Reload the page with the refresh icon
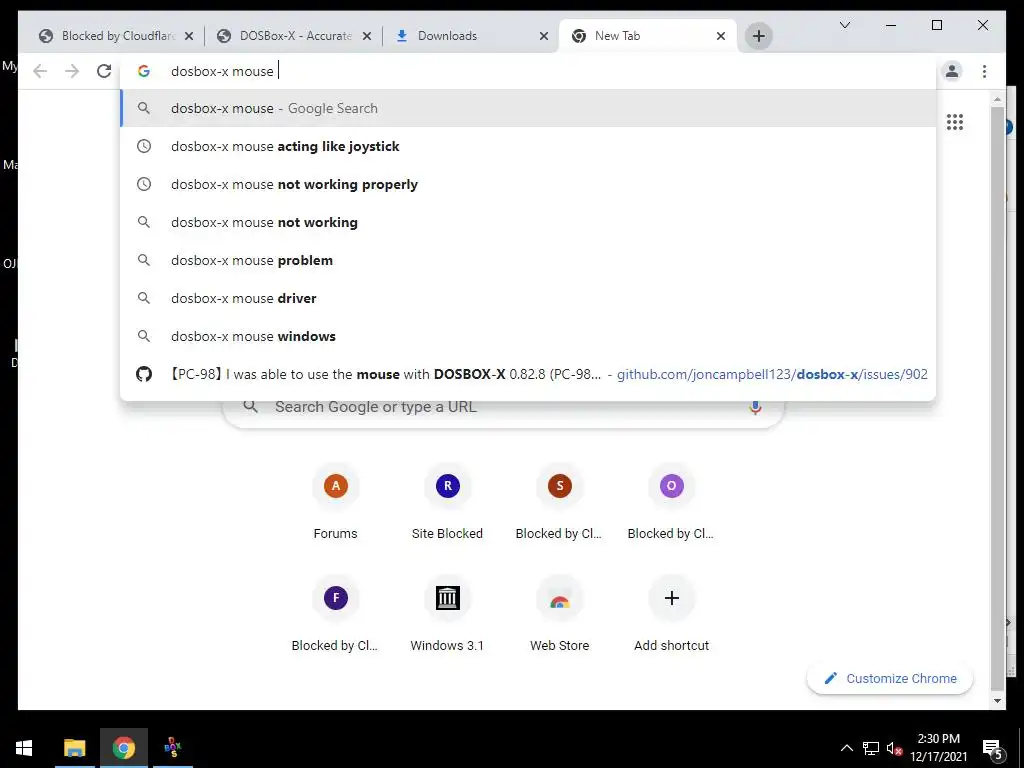1024x768 pixels. click(104, 71)
